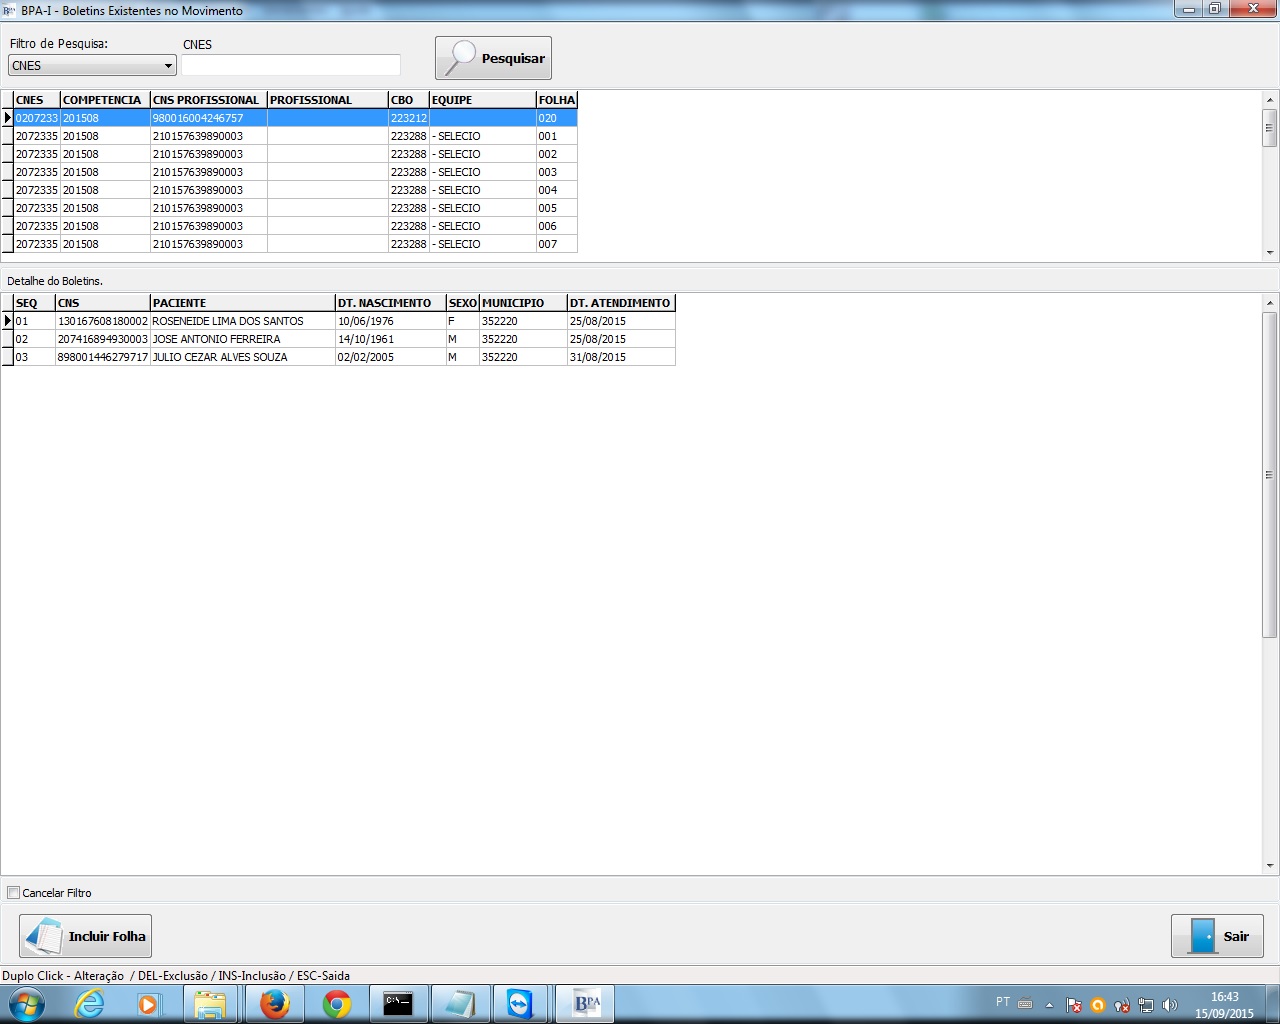Click the tray icon with red X beside network
The width and height of the screenshot is (1280, 1024).
tap(1121, 1004)
